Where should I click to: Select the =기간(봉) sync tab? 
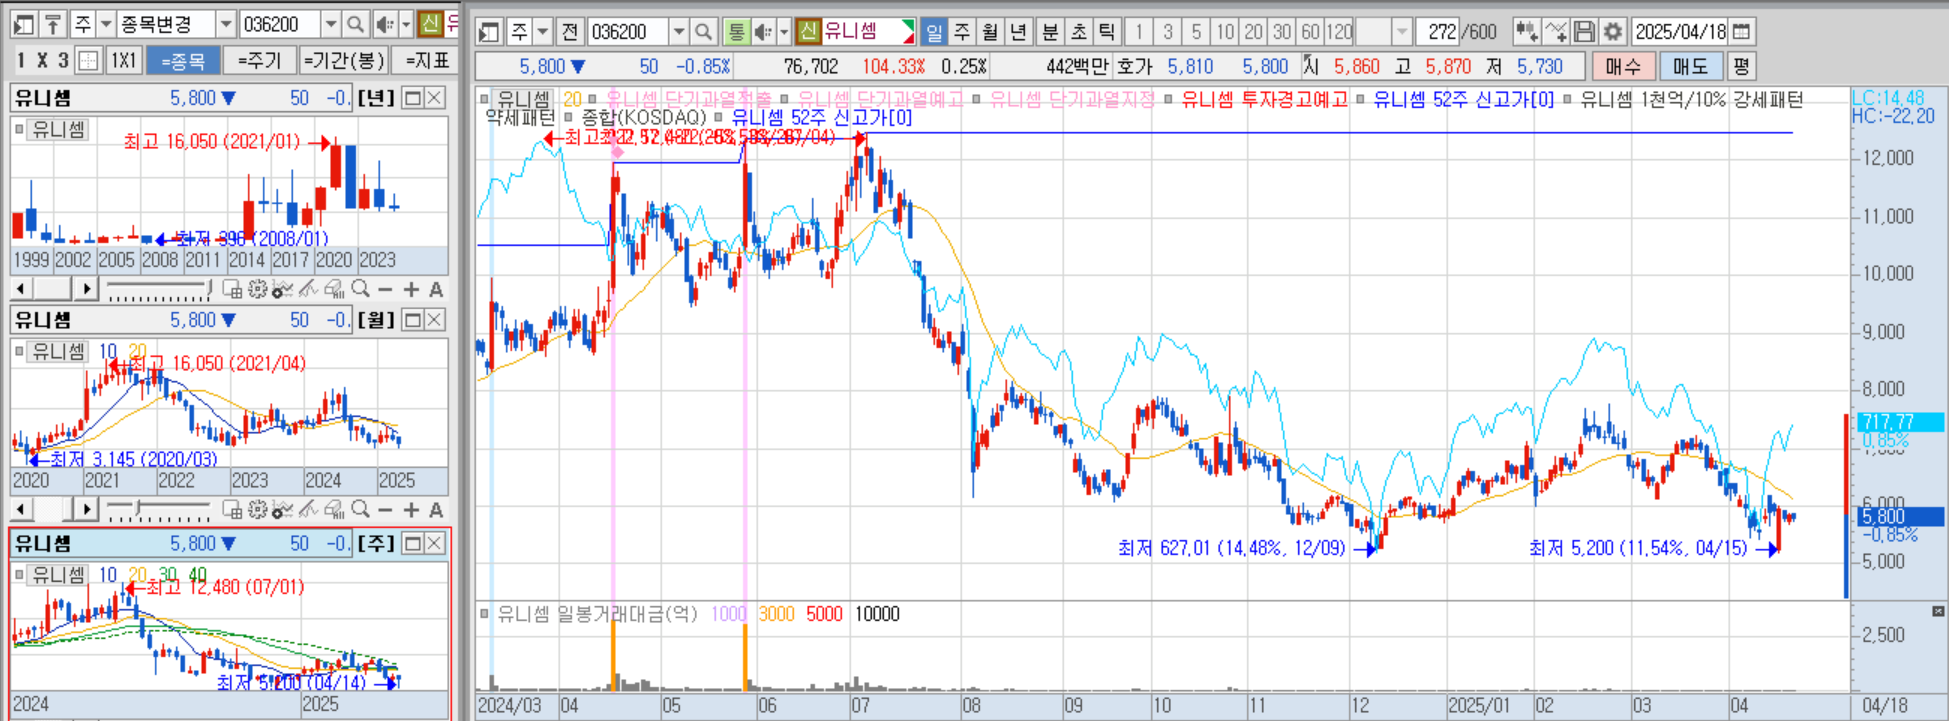tap(344, 60)
